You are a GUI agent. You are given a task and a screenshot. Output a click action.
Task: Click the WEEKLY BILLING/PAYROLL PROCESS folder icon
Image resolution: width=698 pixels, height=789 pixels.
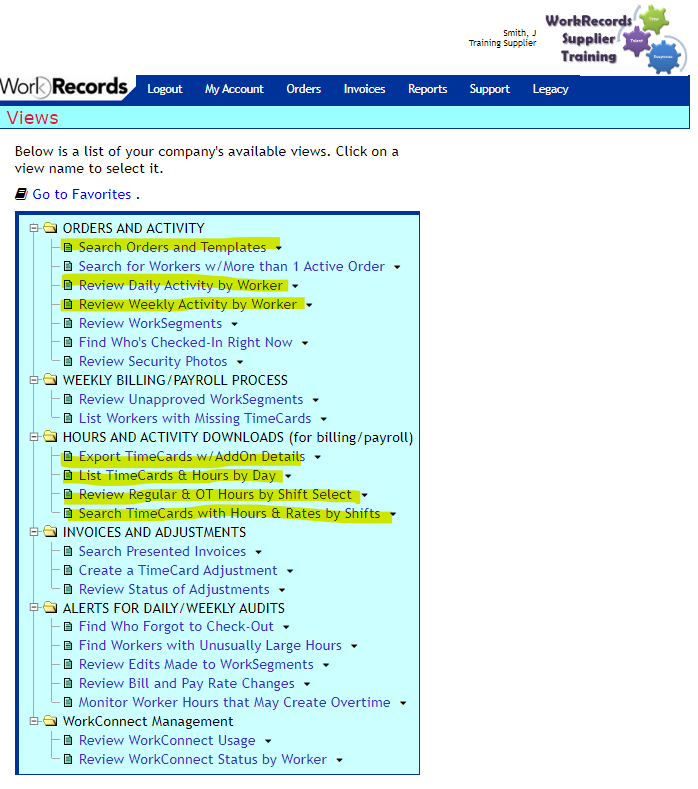tap(50, 380)
